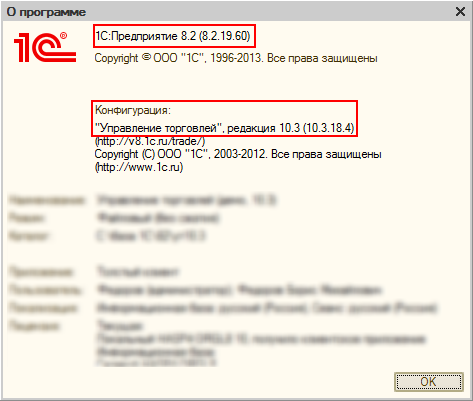
Task: Click the blurred Наименование label
Action: [47, 200]
